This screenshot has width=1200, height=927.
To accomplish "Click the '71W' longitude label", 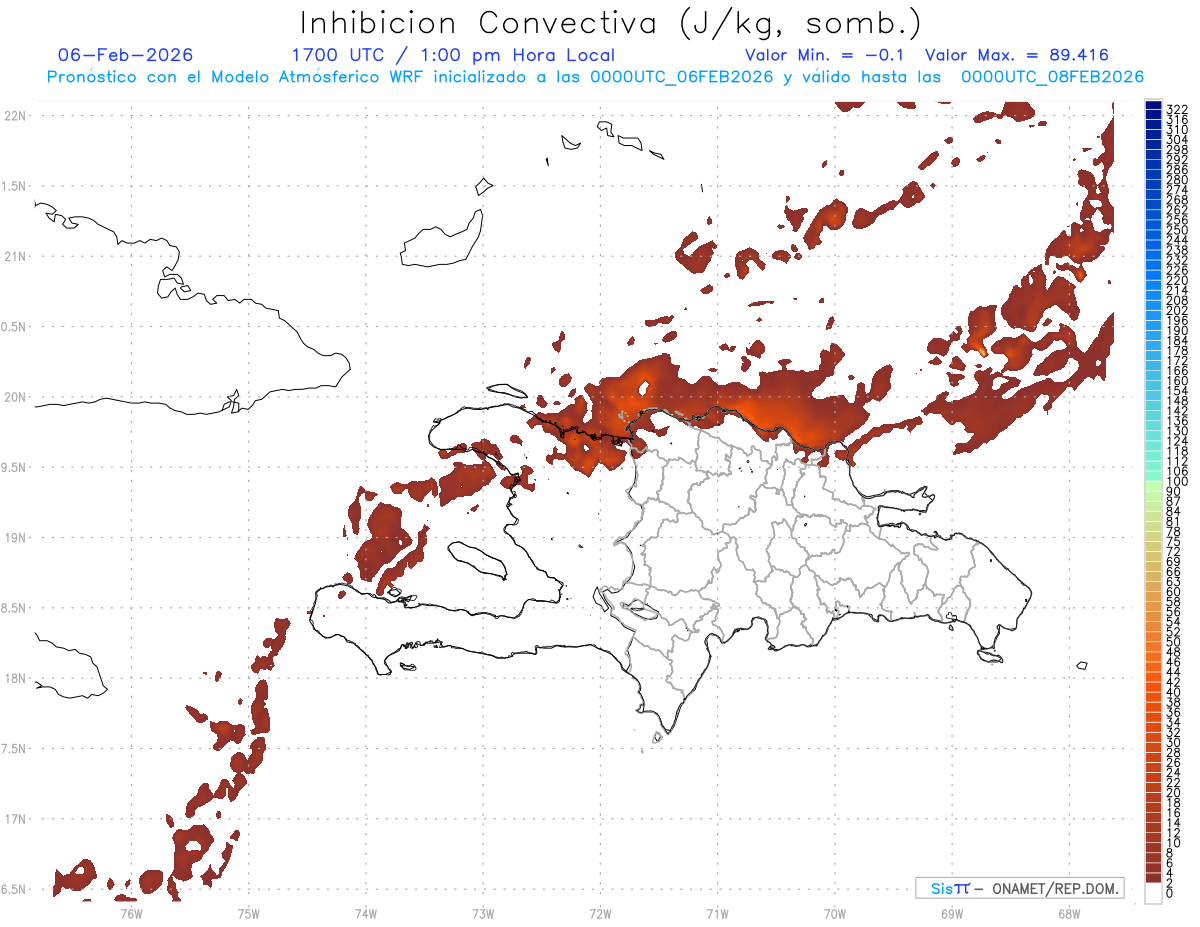I will pos(718,912).
